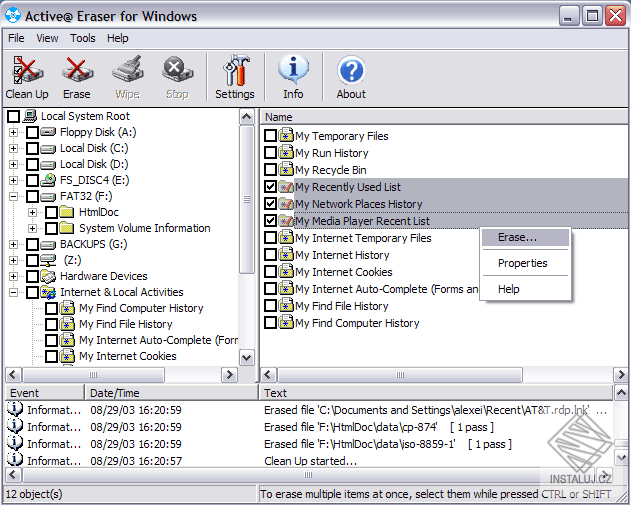Select the Floppy Disk (A:) drive icon

(x=48, y=132)
